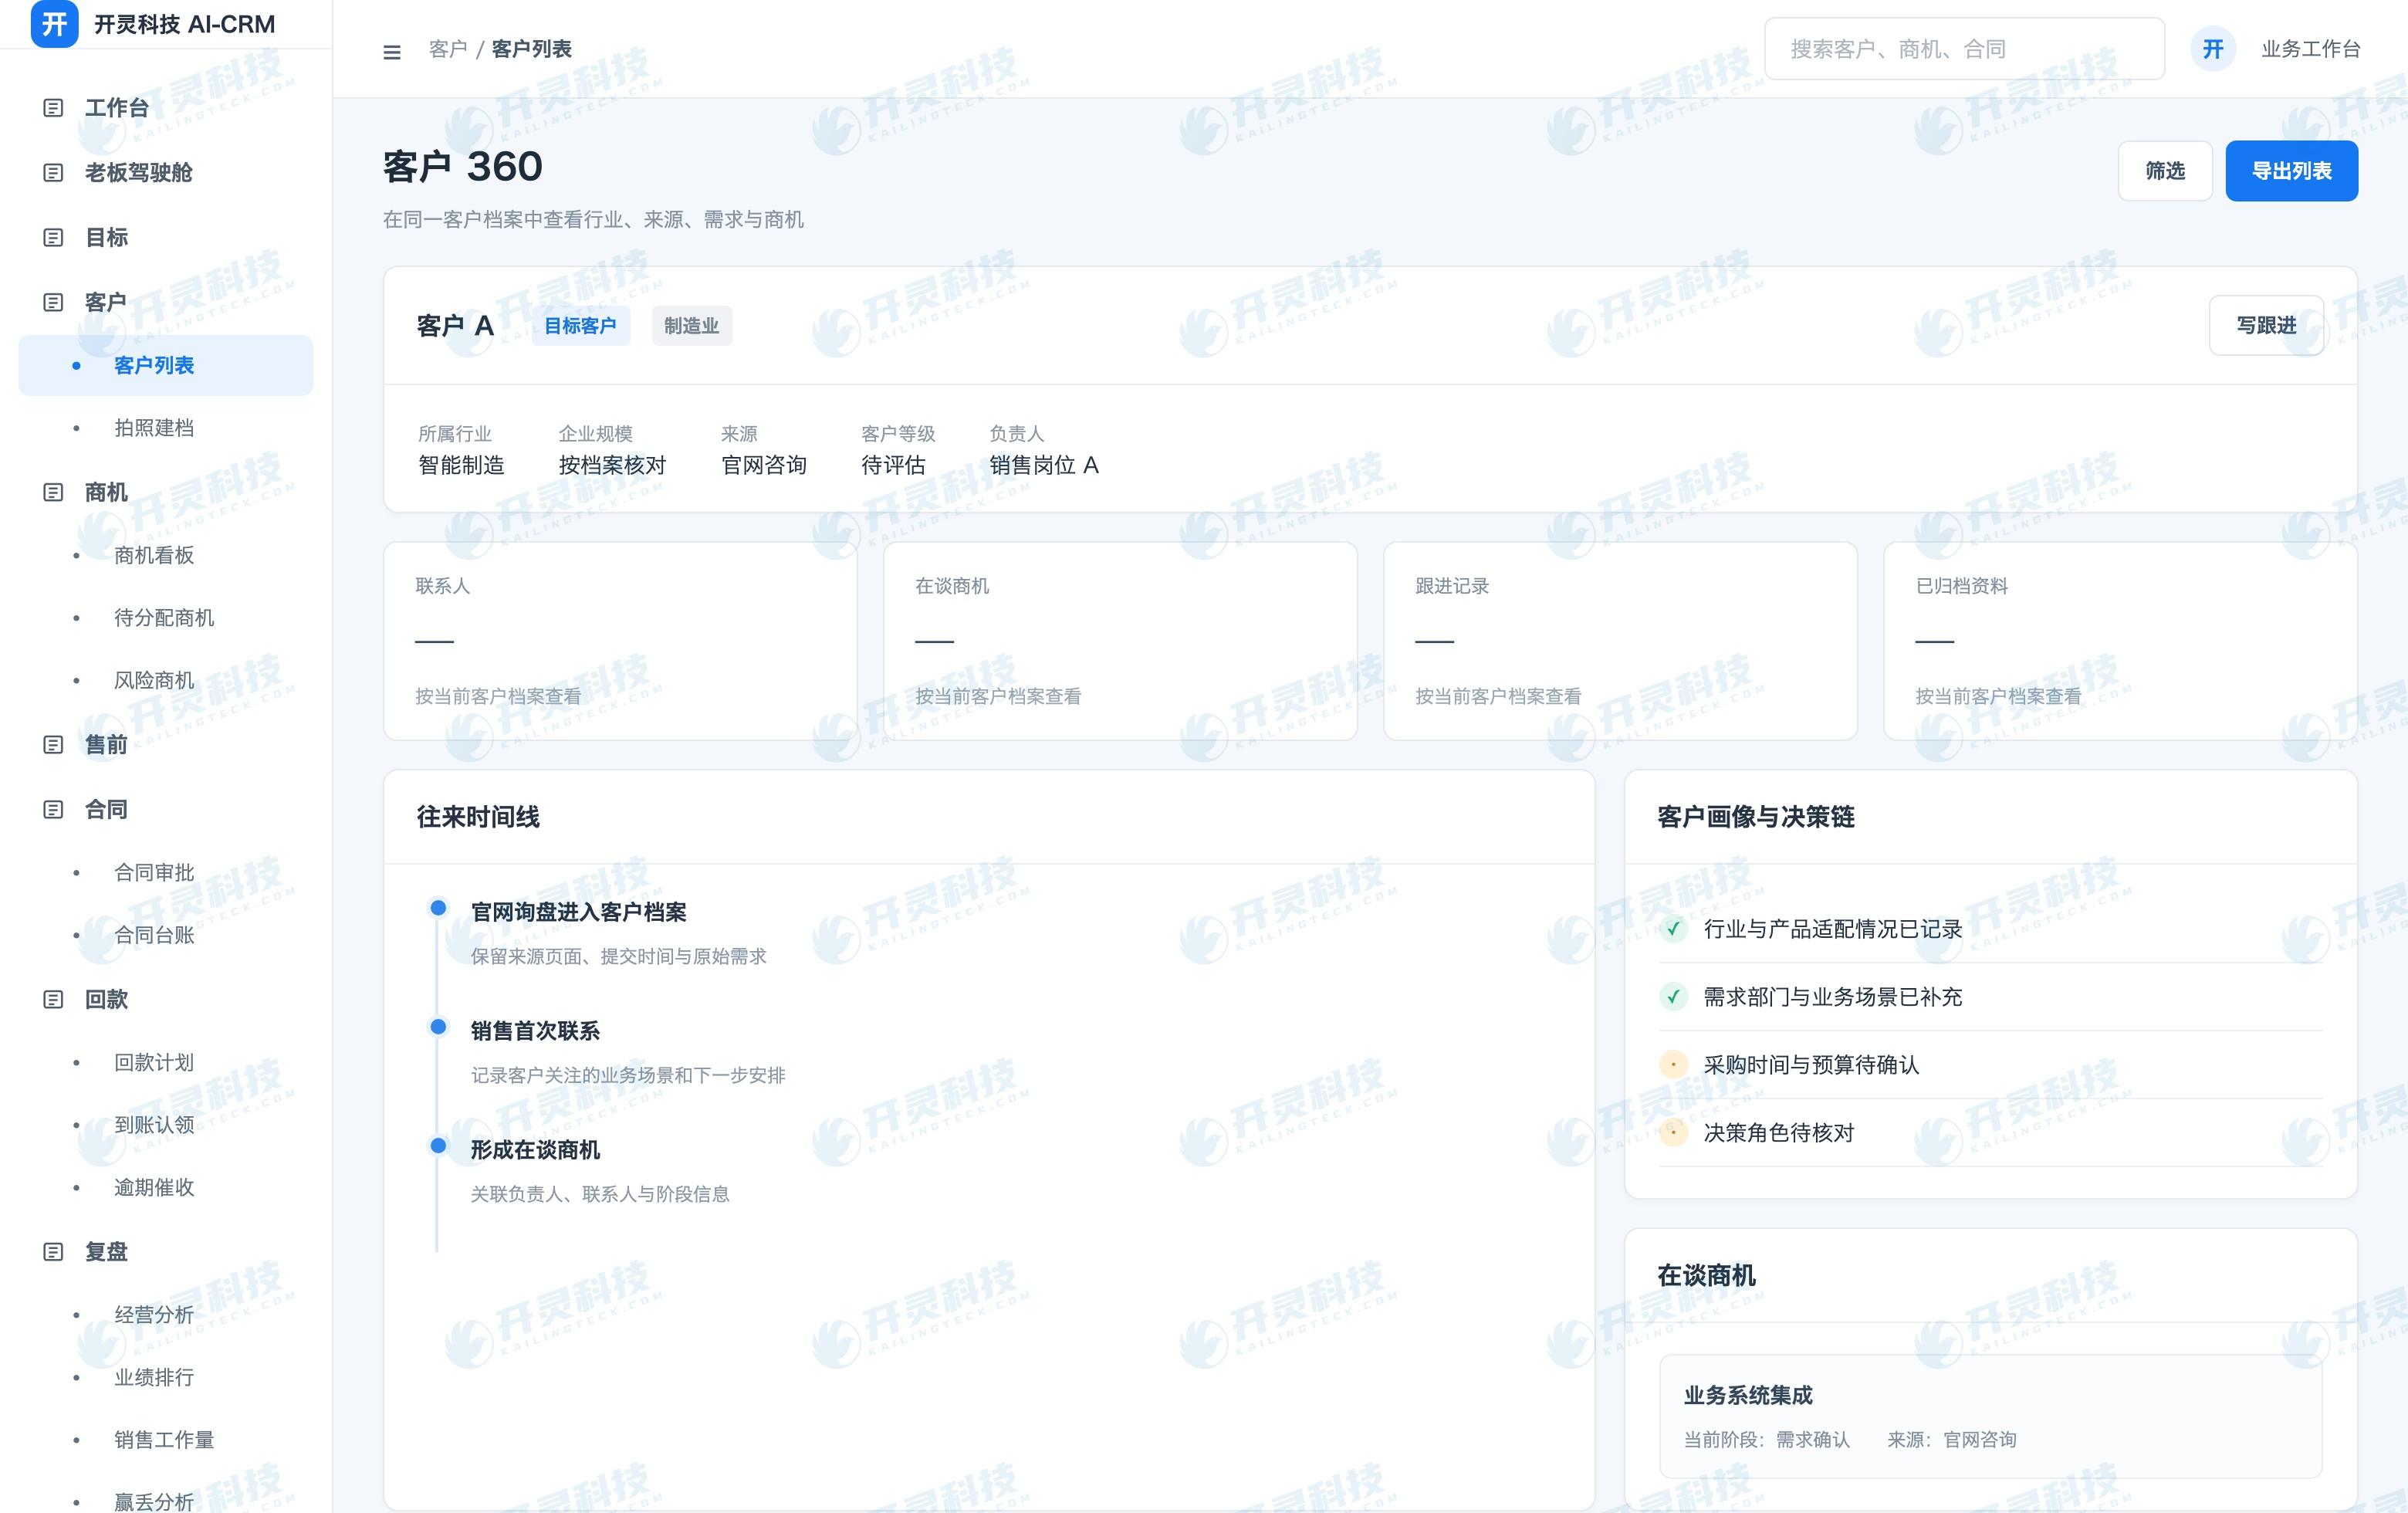
Task: Open 业绩排行 page
Action: (x=166, y=1377)
